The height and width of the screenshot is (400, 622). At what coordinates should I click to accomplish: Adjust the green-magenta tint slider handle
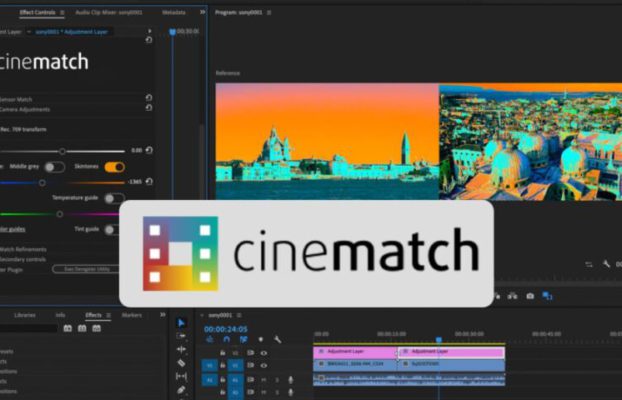click(x=60, y=214)
